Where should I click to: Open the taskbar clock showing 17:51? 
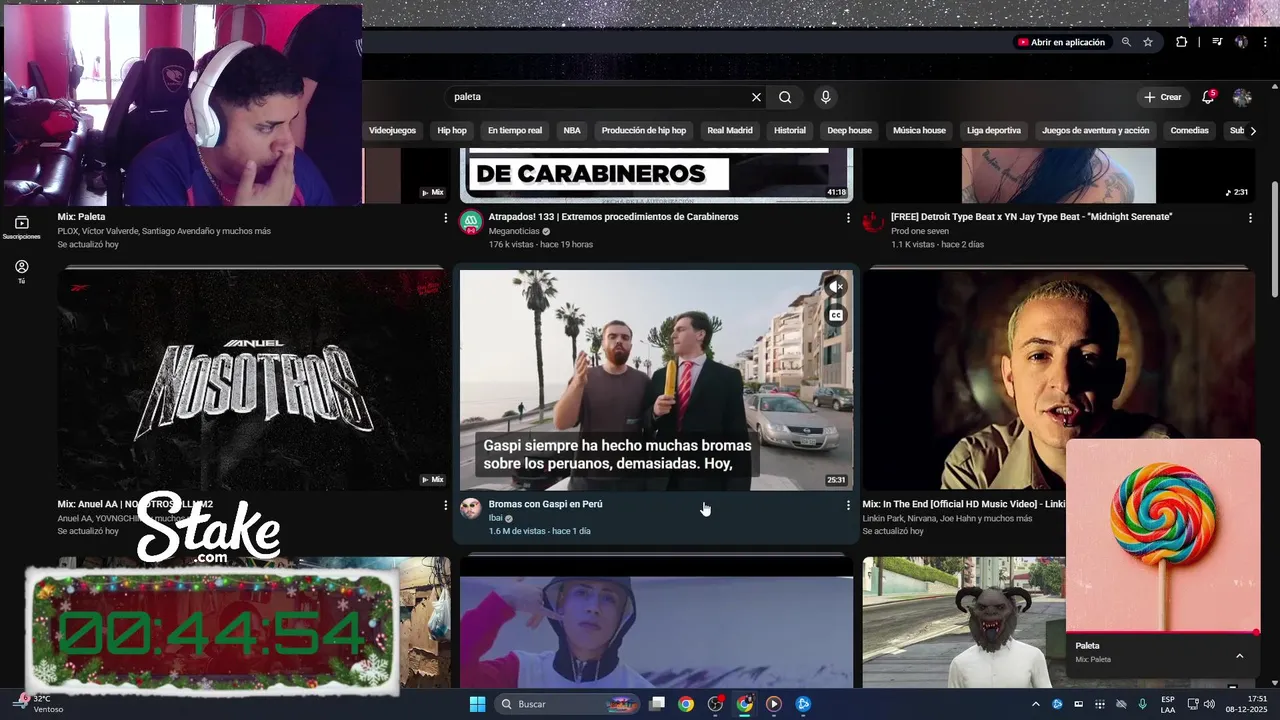tap(1246, 704)
